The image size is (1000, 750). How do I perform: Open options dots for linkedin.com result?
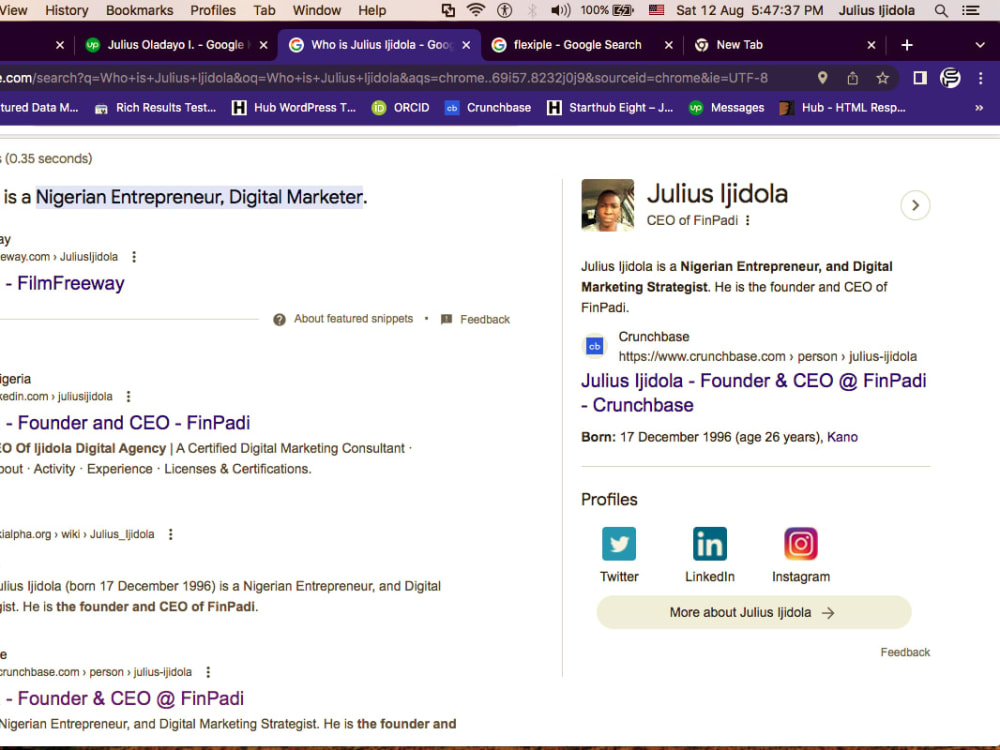point(128,397)
